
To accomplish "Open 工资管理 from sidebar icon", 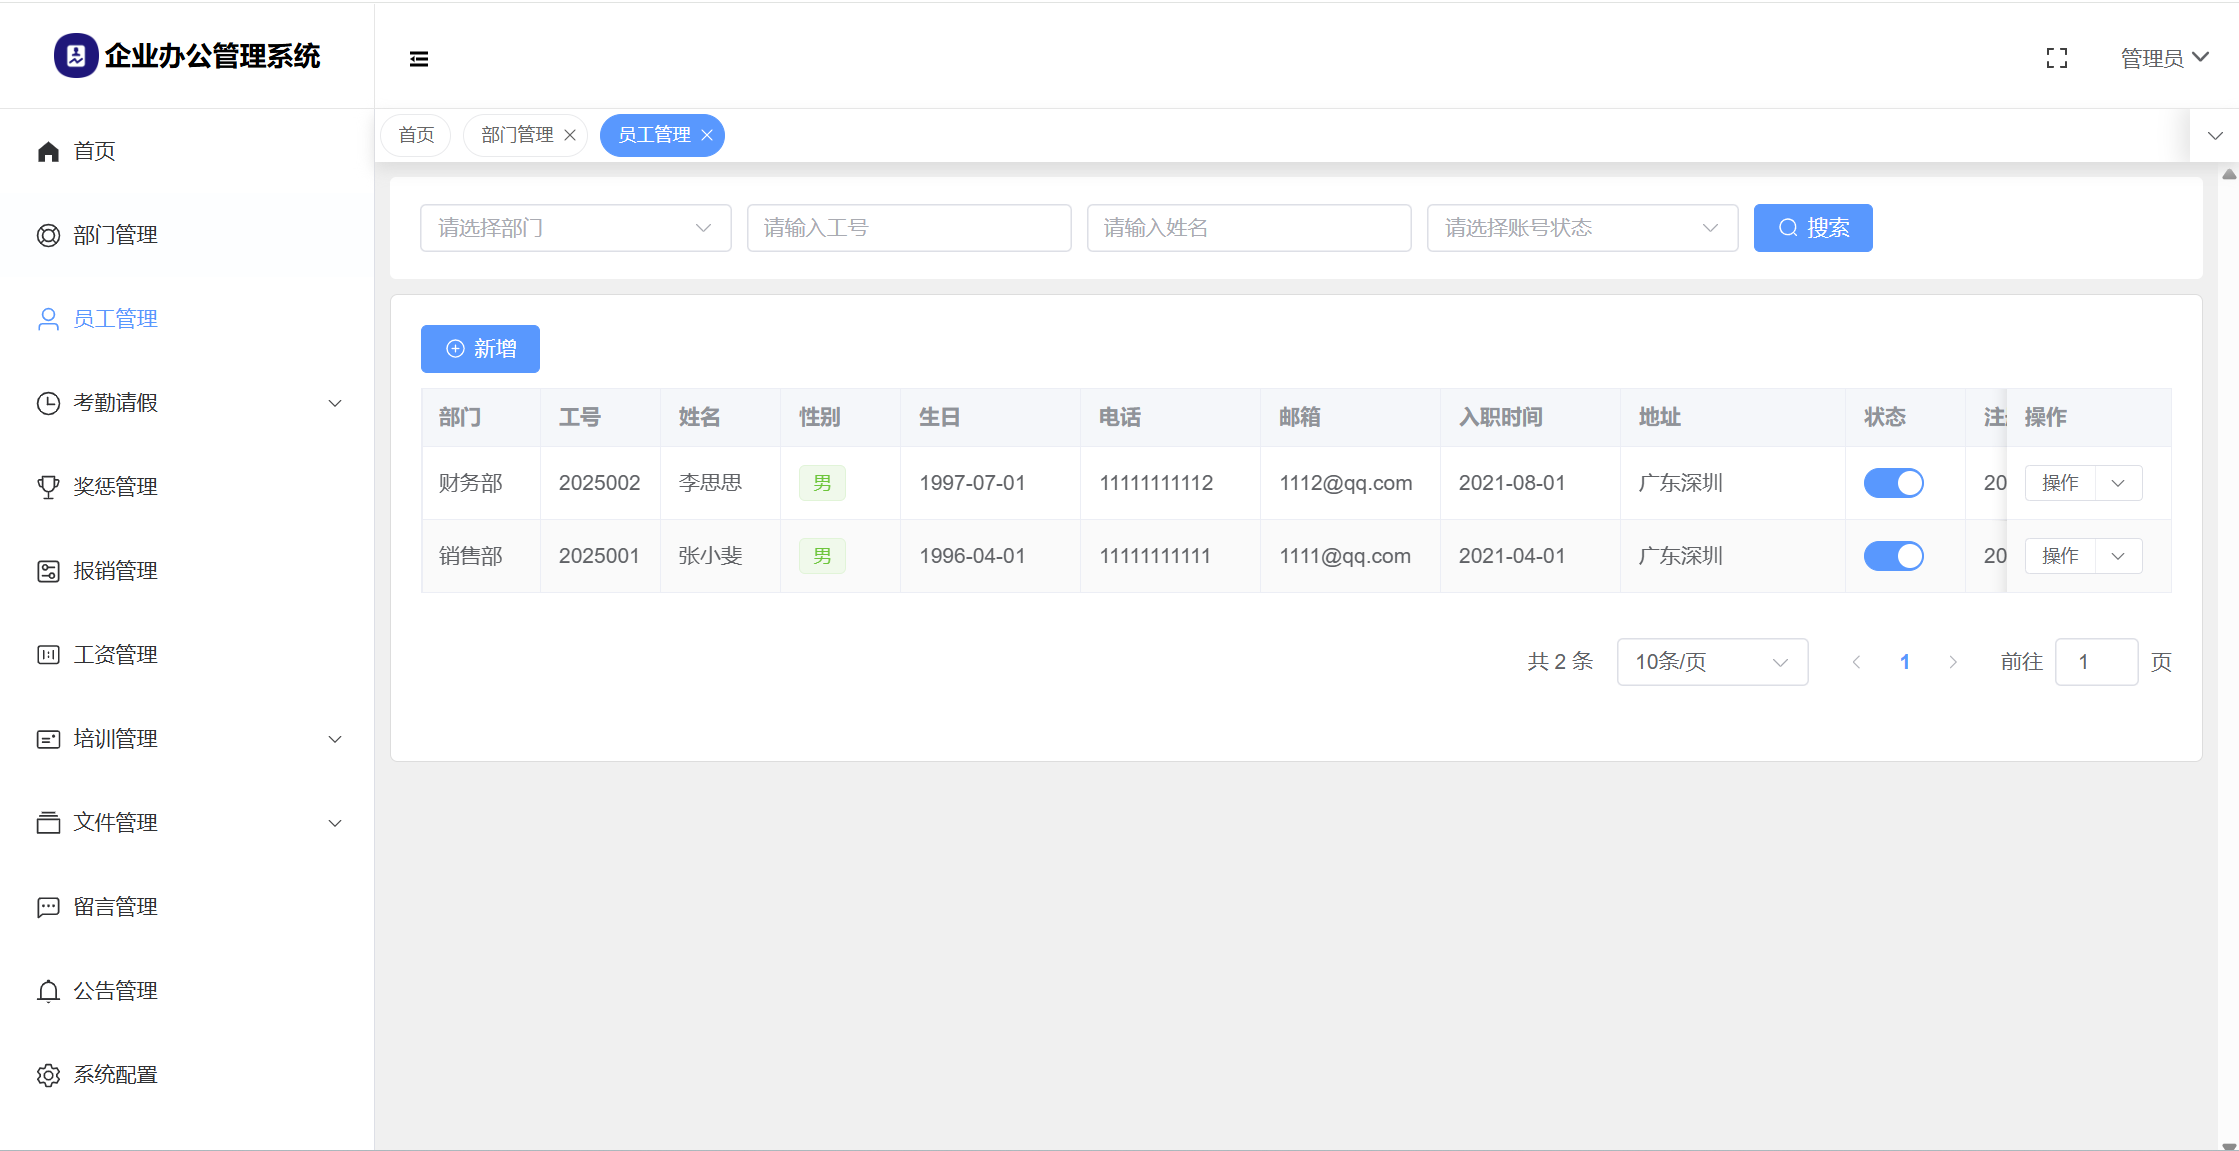I will coord(48,655).
